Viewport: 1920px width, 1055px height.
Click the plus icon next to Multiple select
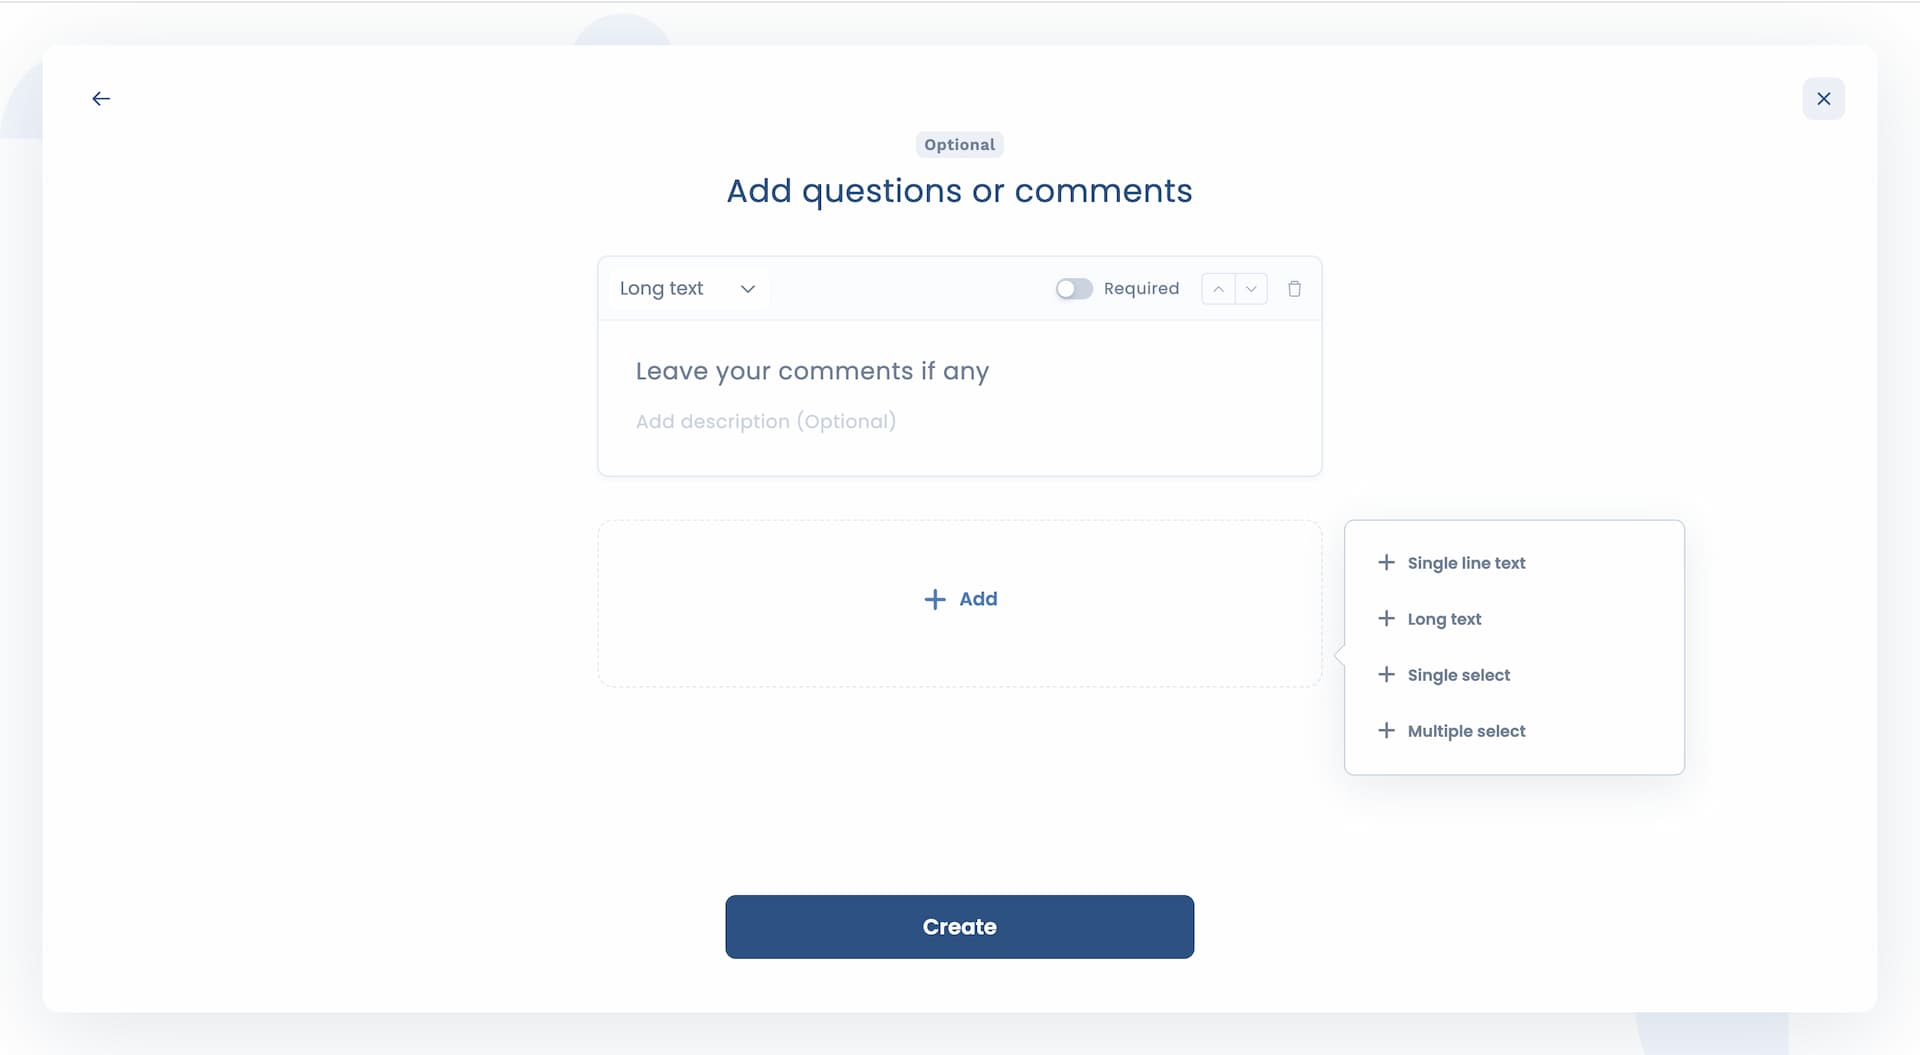point(1386,730)
